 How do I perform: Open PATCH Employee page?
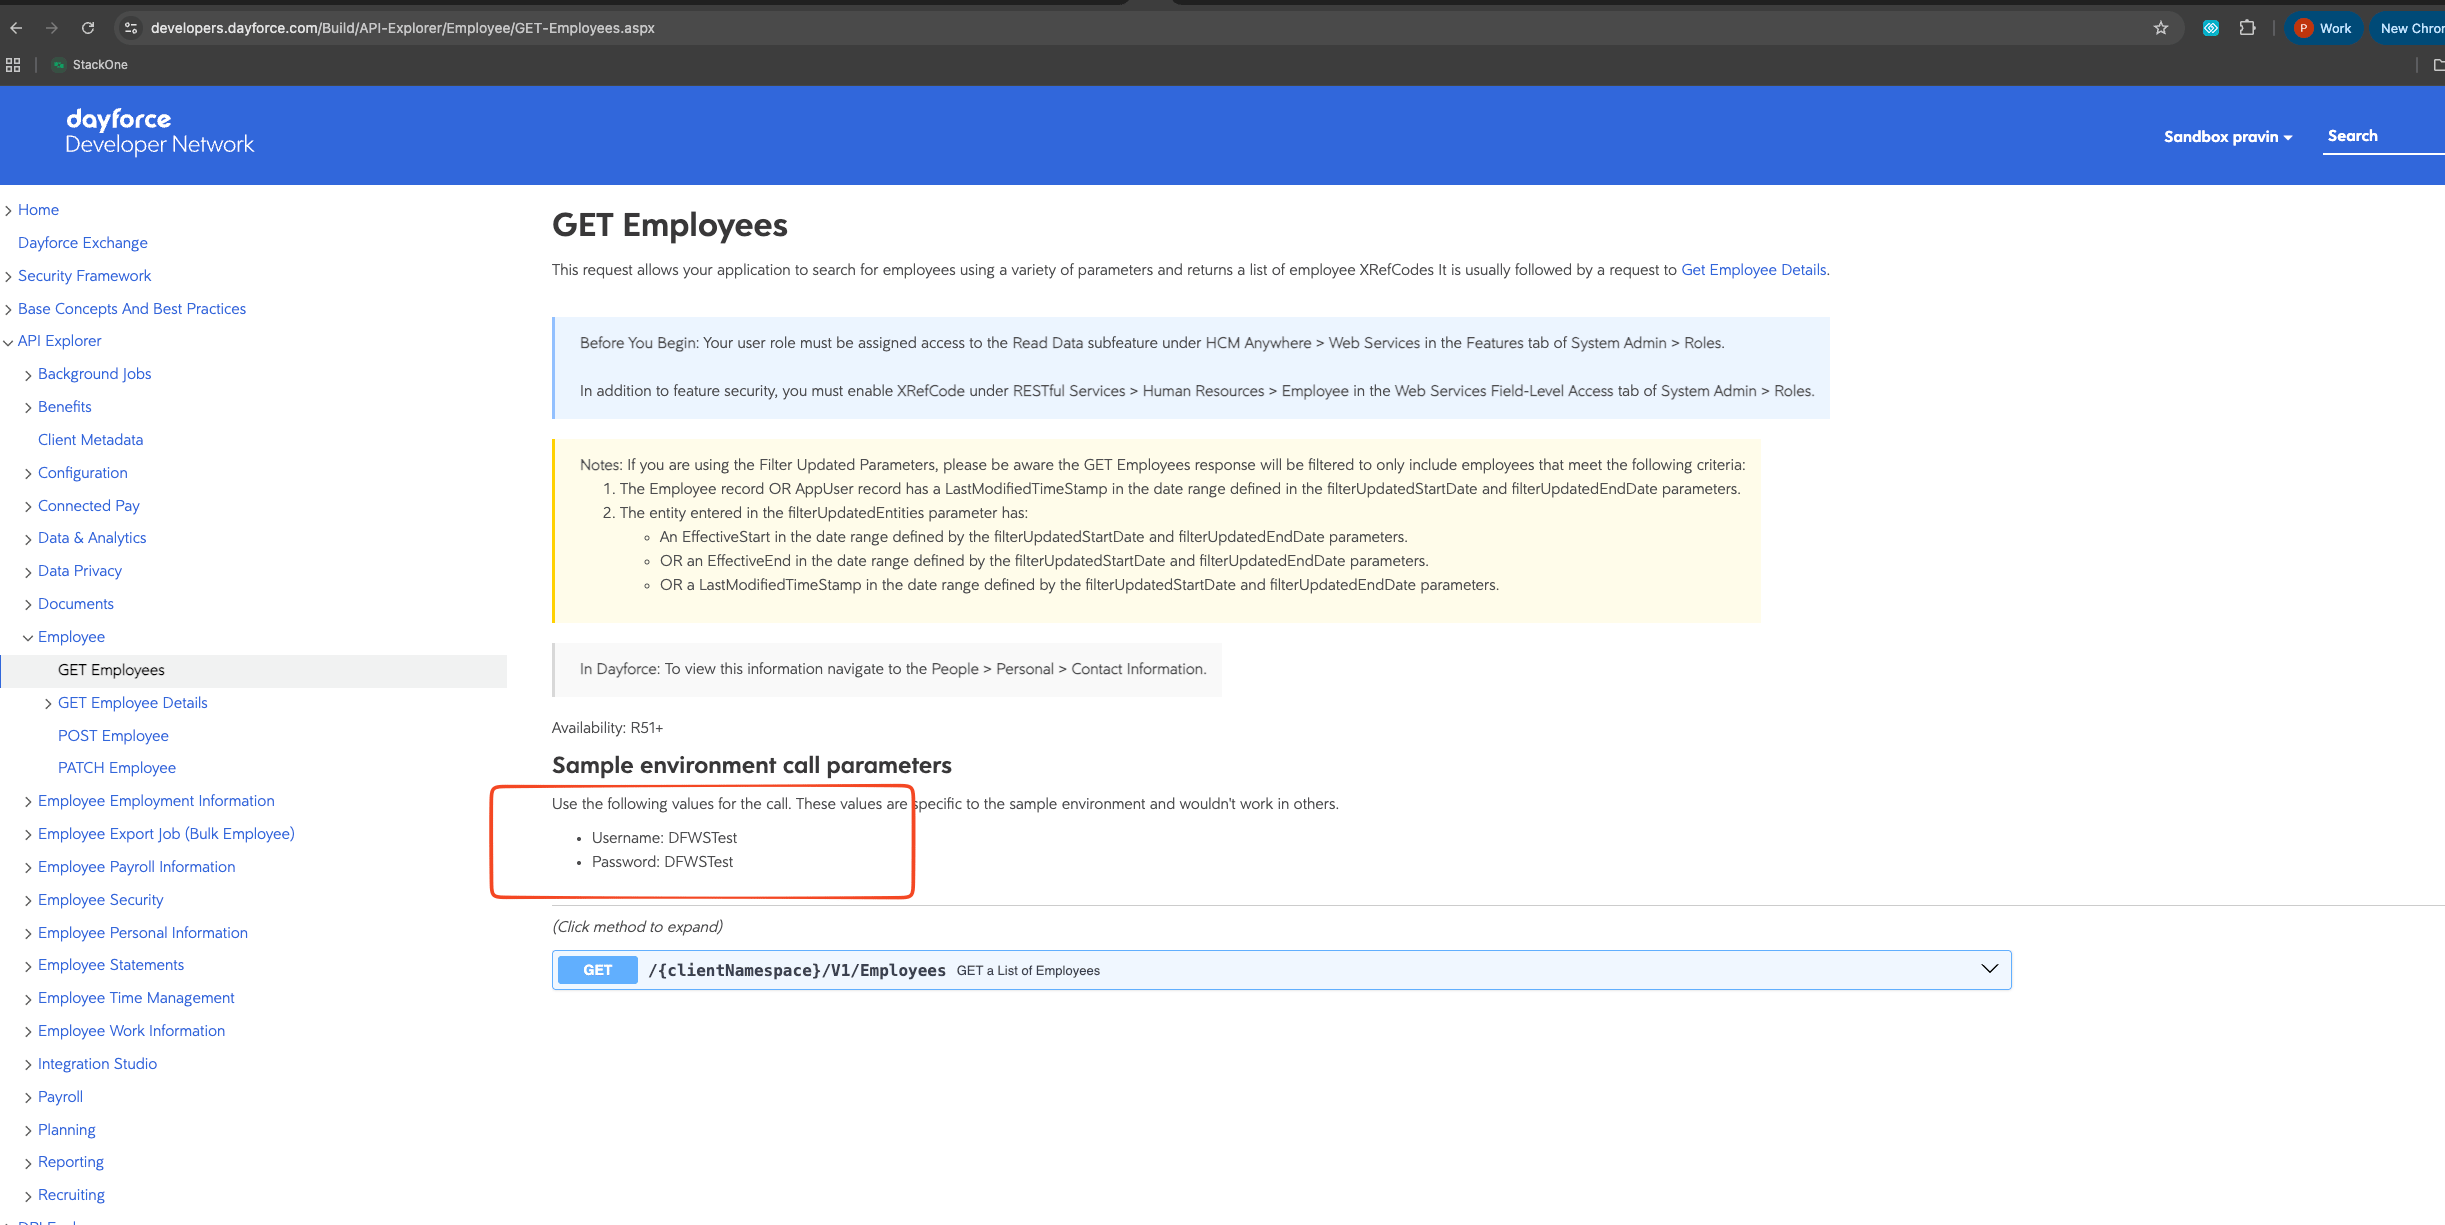(x=117, y=768)
